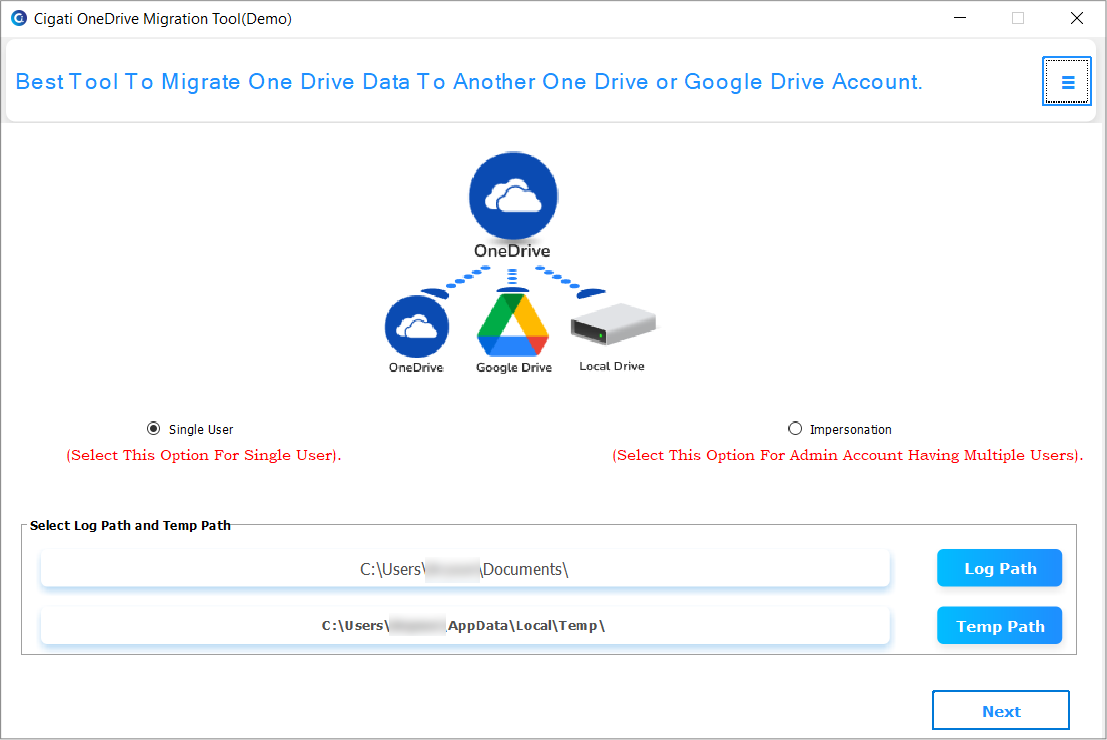This screenshot has height=740, width=1107.
Task: Click the large OneDrive source icon
Action: [513, 196]
